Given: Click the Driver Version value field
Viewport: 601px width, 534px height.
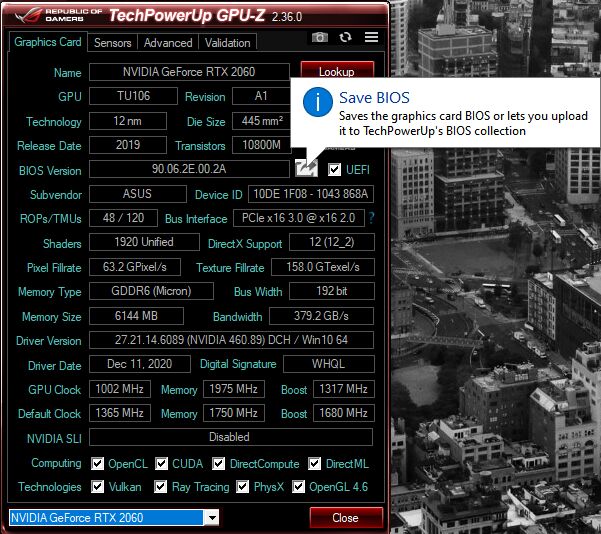Looking at the screenshot, I should [x=231, y=340].
